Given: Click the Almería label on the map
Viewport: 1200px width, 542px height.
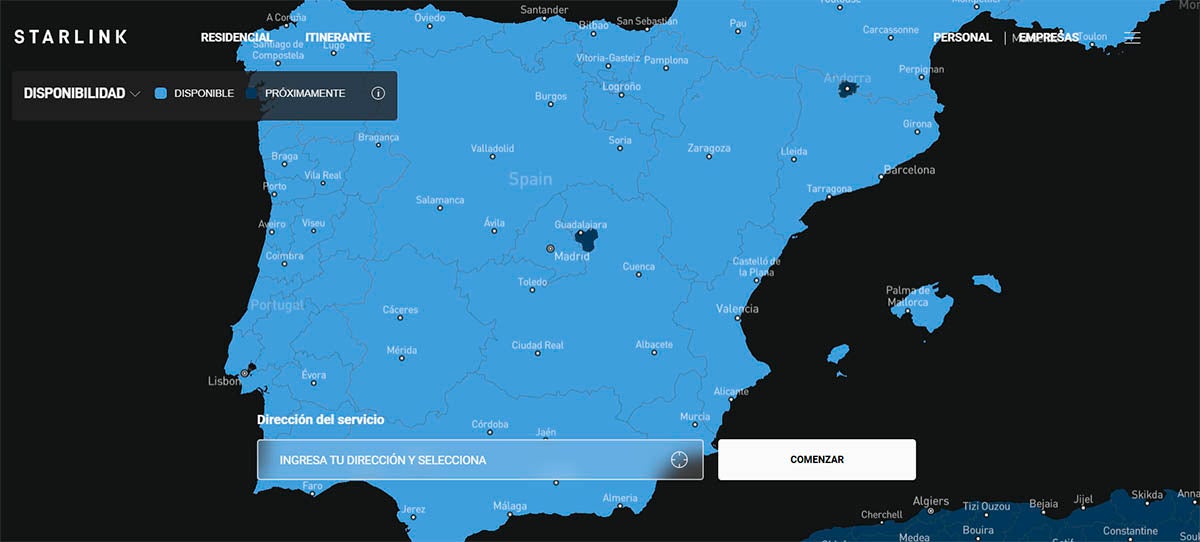Looking at the screenshot, I should click(620, 499).
